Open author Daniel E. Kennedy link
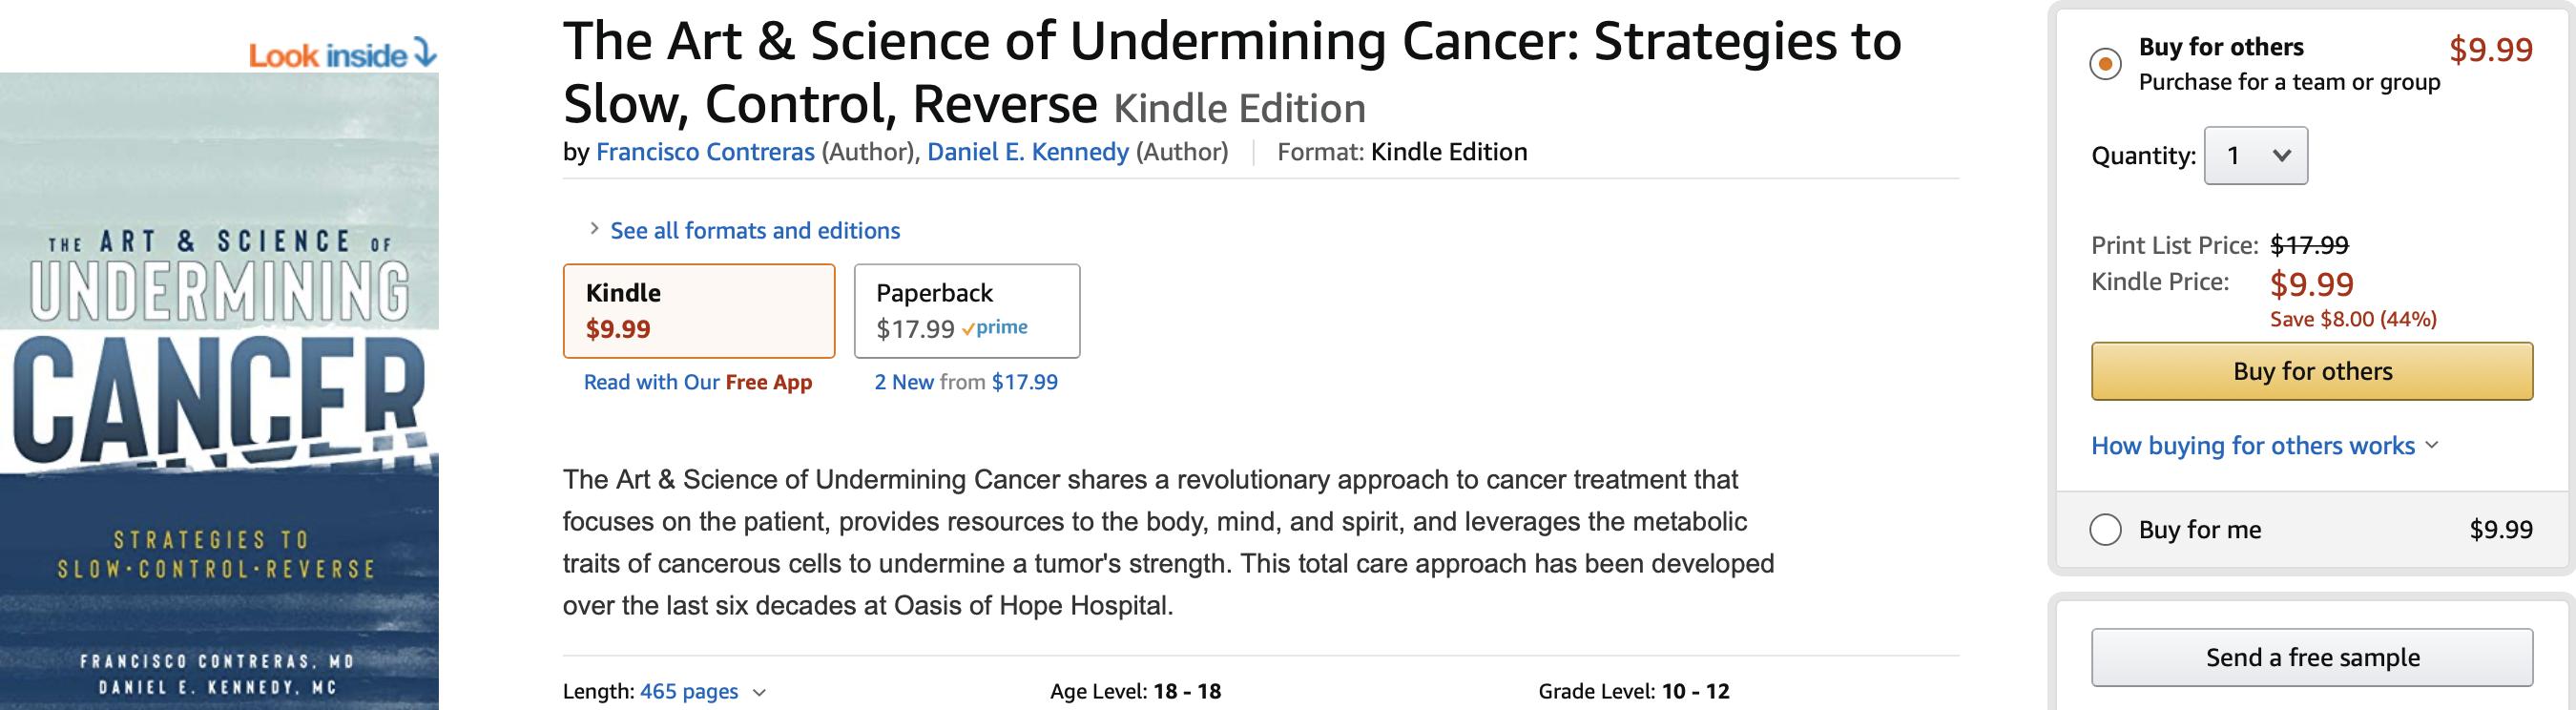 coord(1027,152)
